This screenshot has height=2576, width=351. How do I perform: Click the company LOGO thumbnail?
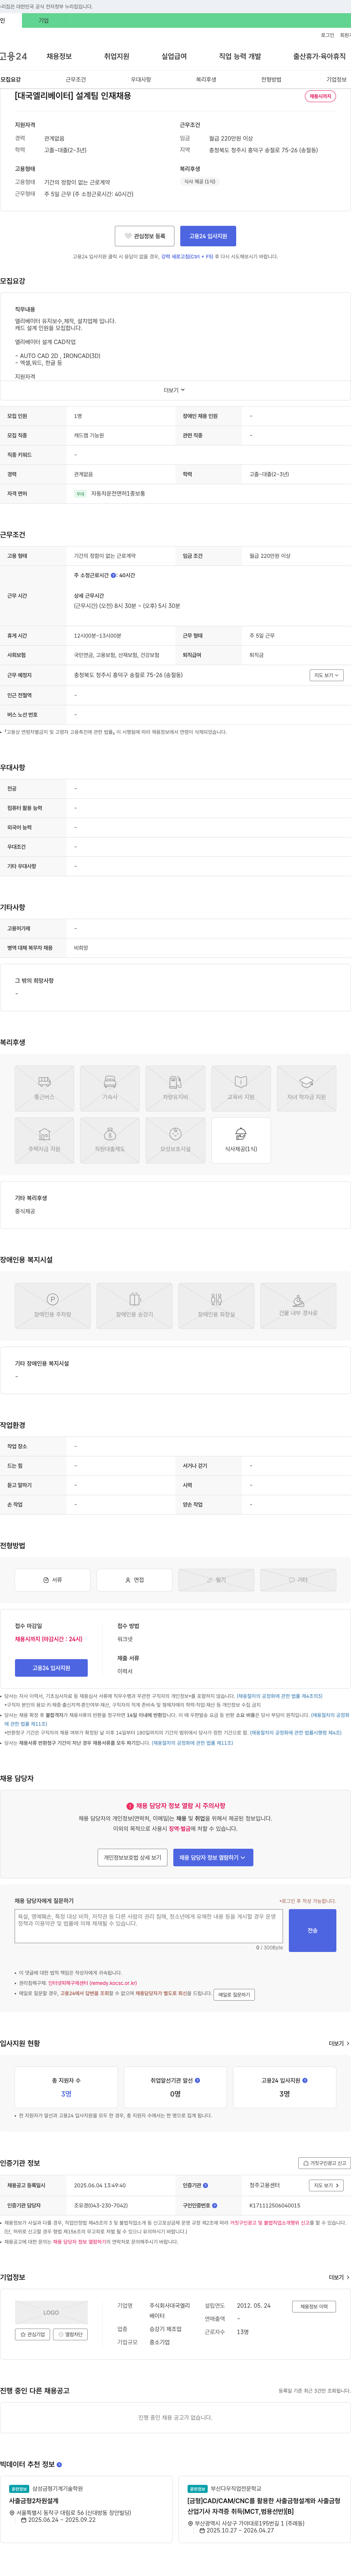tap(51, 2312)
